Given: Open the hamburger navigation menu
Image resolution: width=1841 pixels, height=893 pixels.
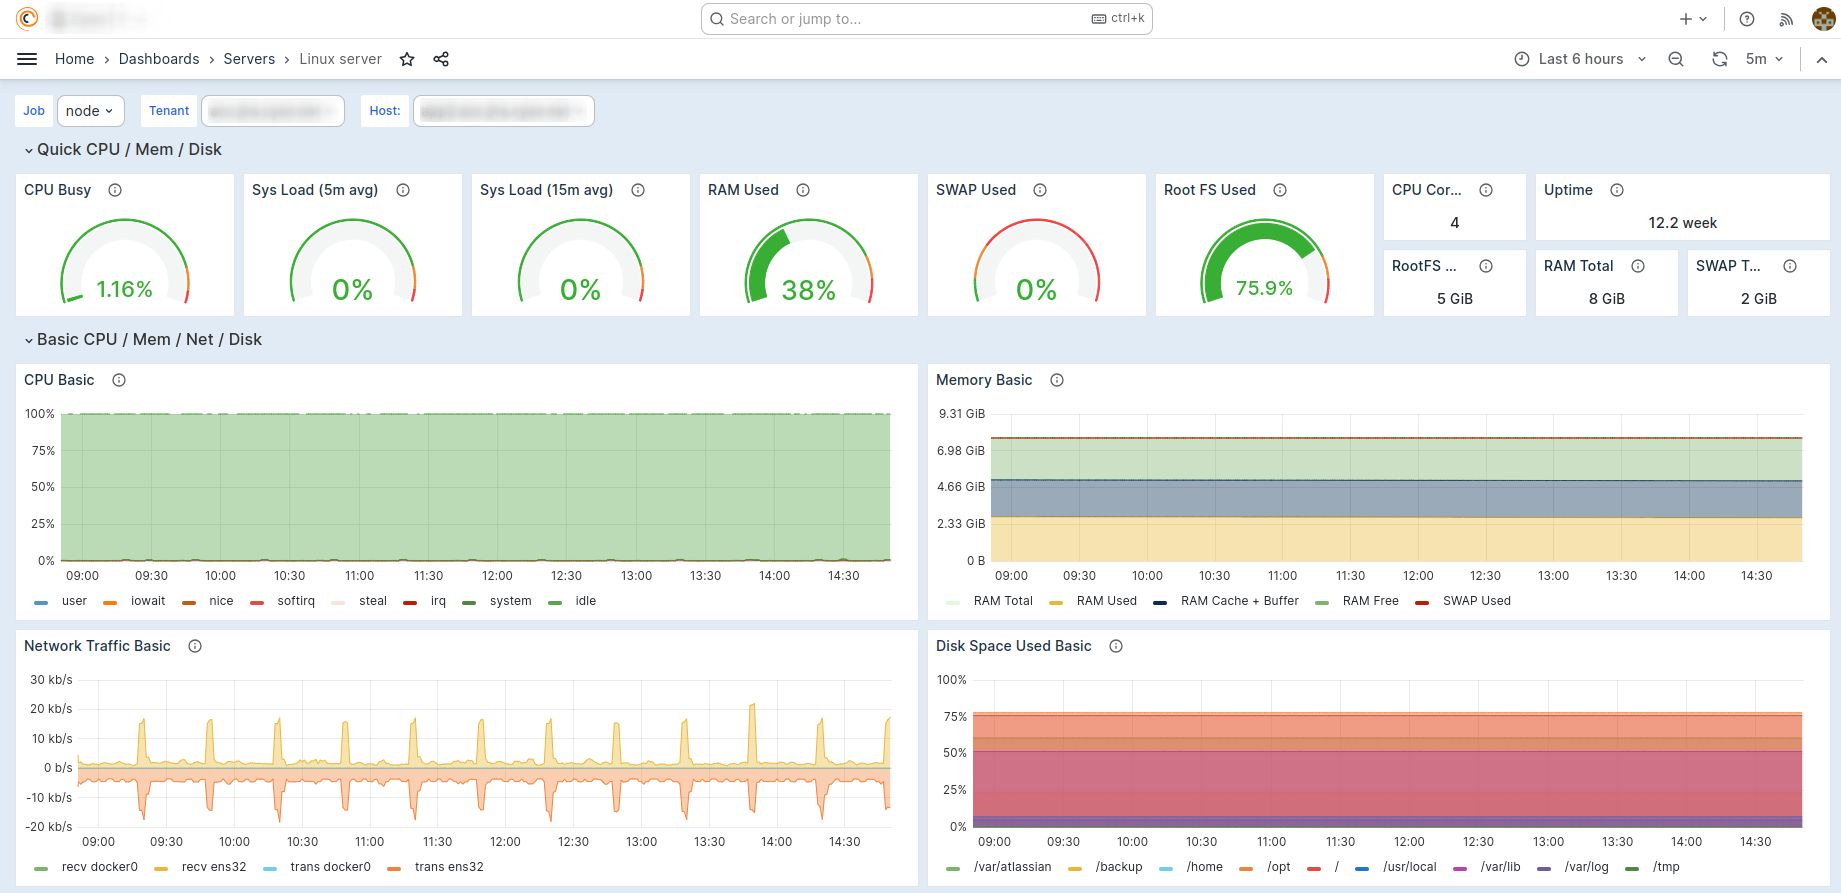Looking at the screenshot, I should 27,59.
